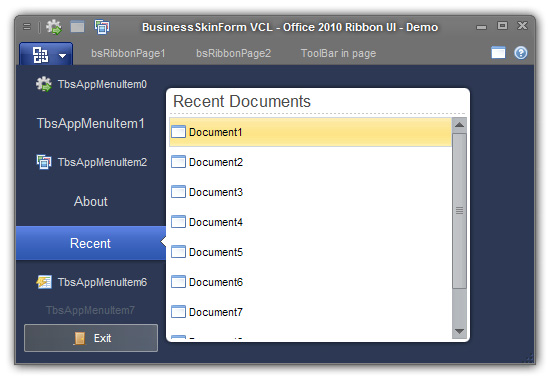Choose TbsAppMenuItem6 from the side menu
Screen dimensions: 553x381
pyautogui.click(x=91, y=282)
